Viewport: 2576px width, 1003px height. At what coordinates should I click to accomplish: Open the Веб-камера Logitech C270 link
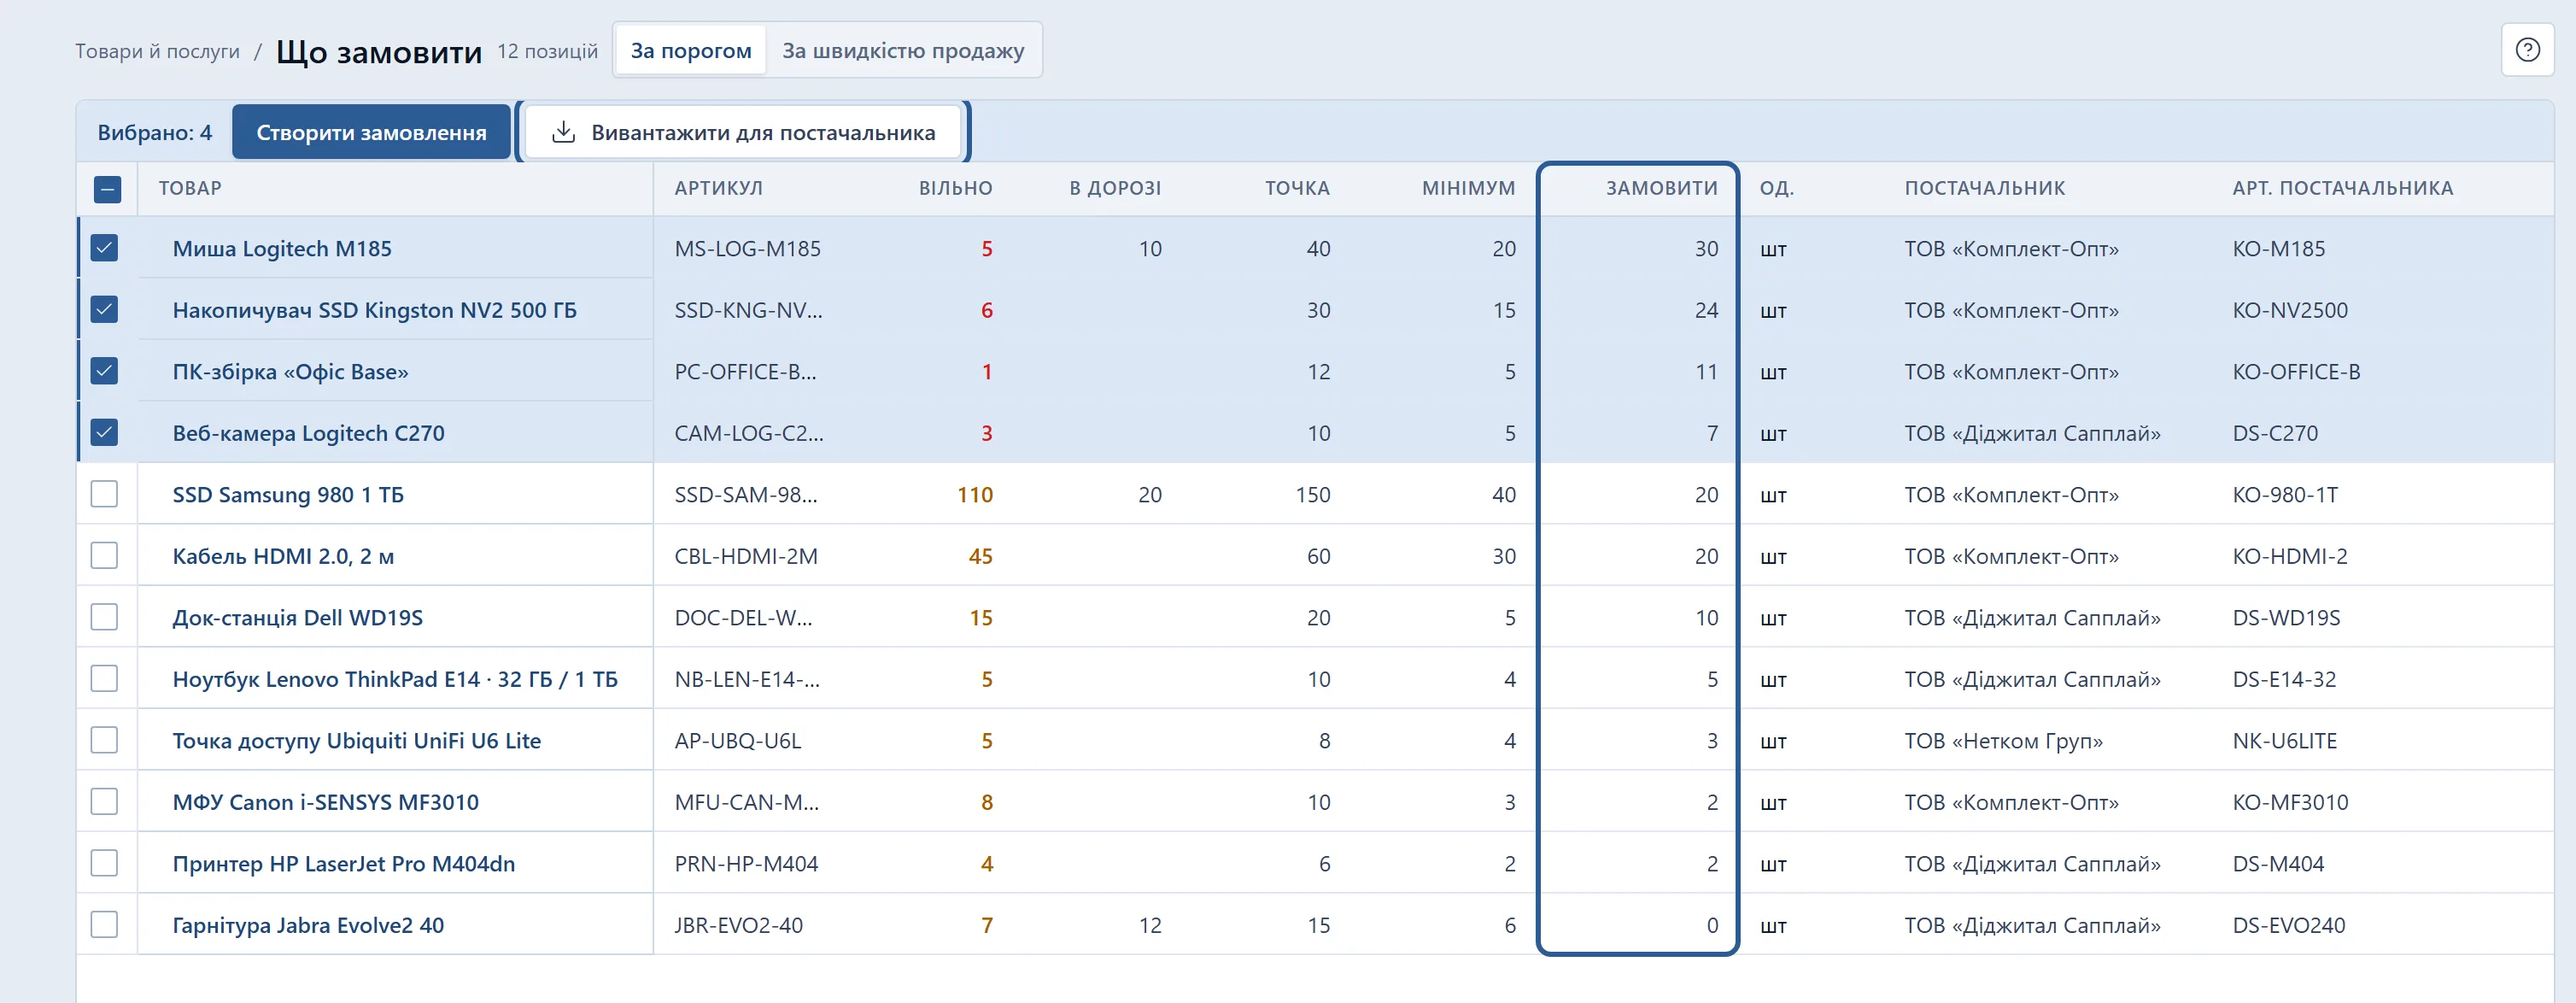pos(308,433)
